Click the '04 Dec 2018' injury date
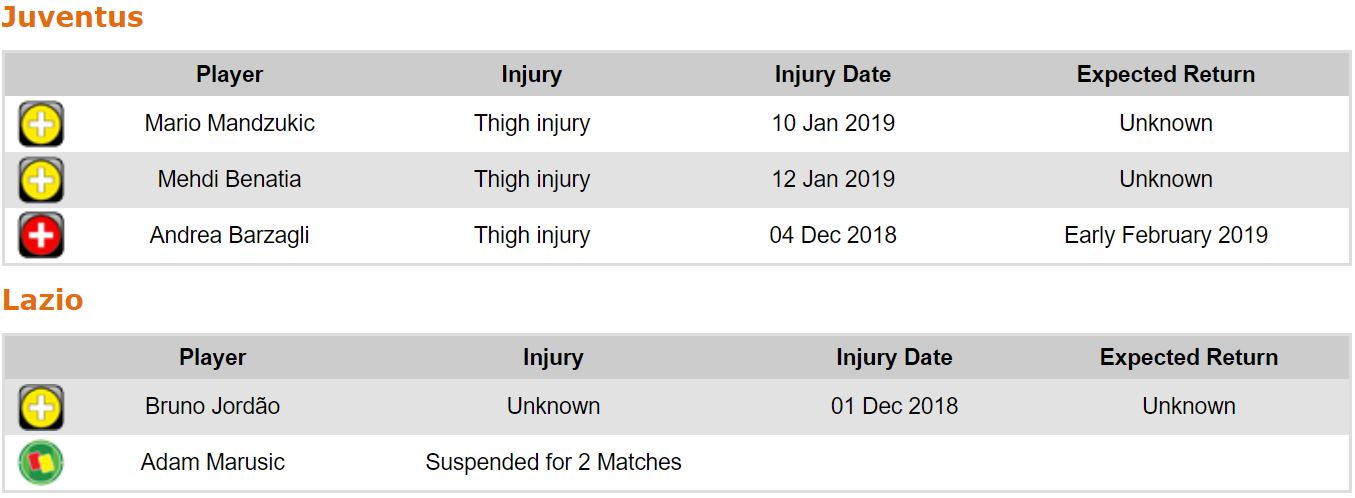This screenshot has height=498, width=1355. [x=832, y=236]
